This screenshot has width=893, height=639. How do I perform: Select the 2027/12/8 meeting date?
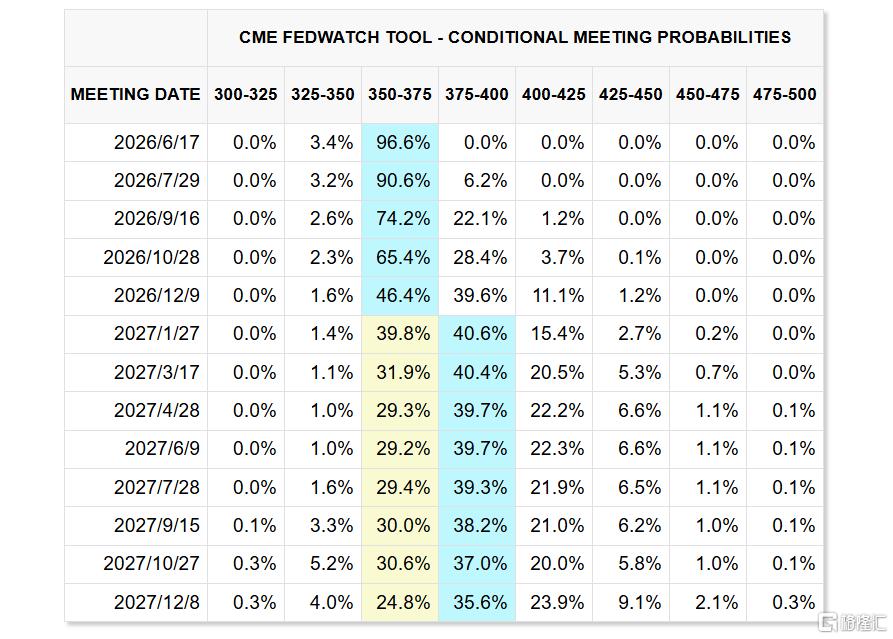(157, 603)
